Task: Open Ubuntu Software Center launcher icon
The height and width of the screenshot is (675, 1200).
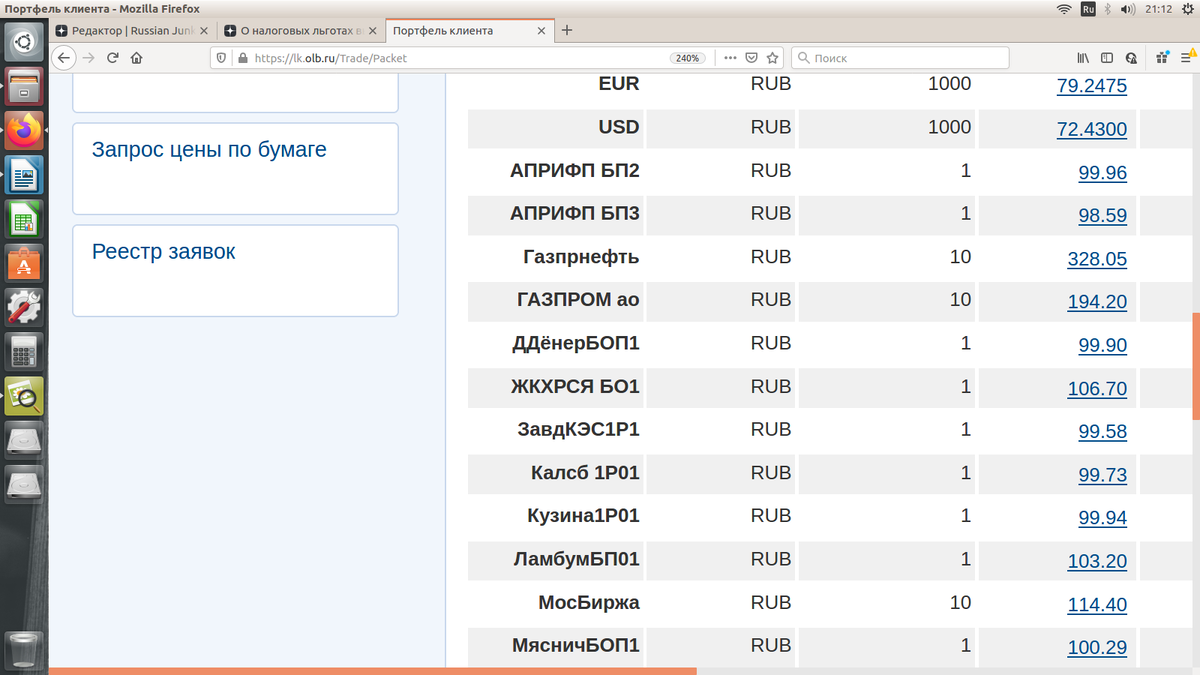Action: coord(24,262)
